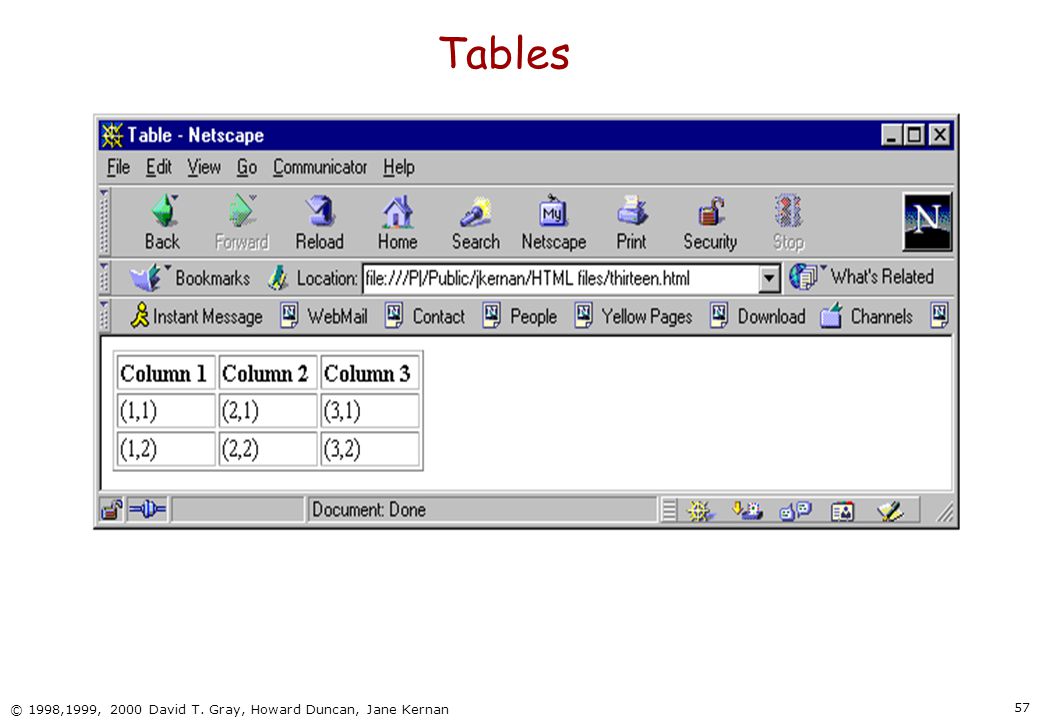
Task: Click the status bar security lock icon
Action: point(111,509)
